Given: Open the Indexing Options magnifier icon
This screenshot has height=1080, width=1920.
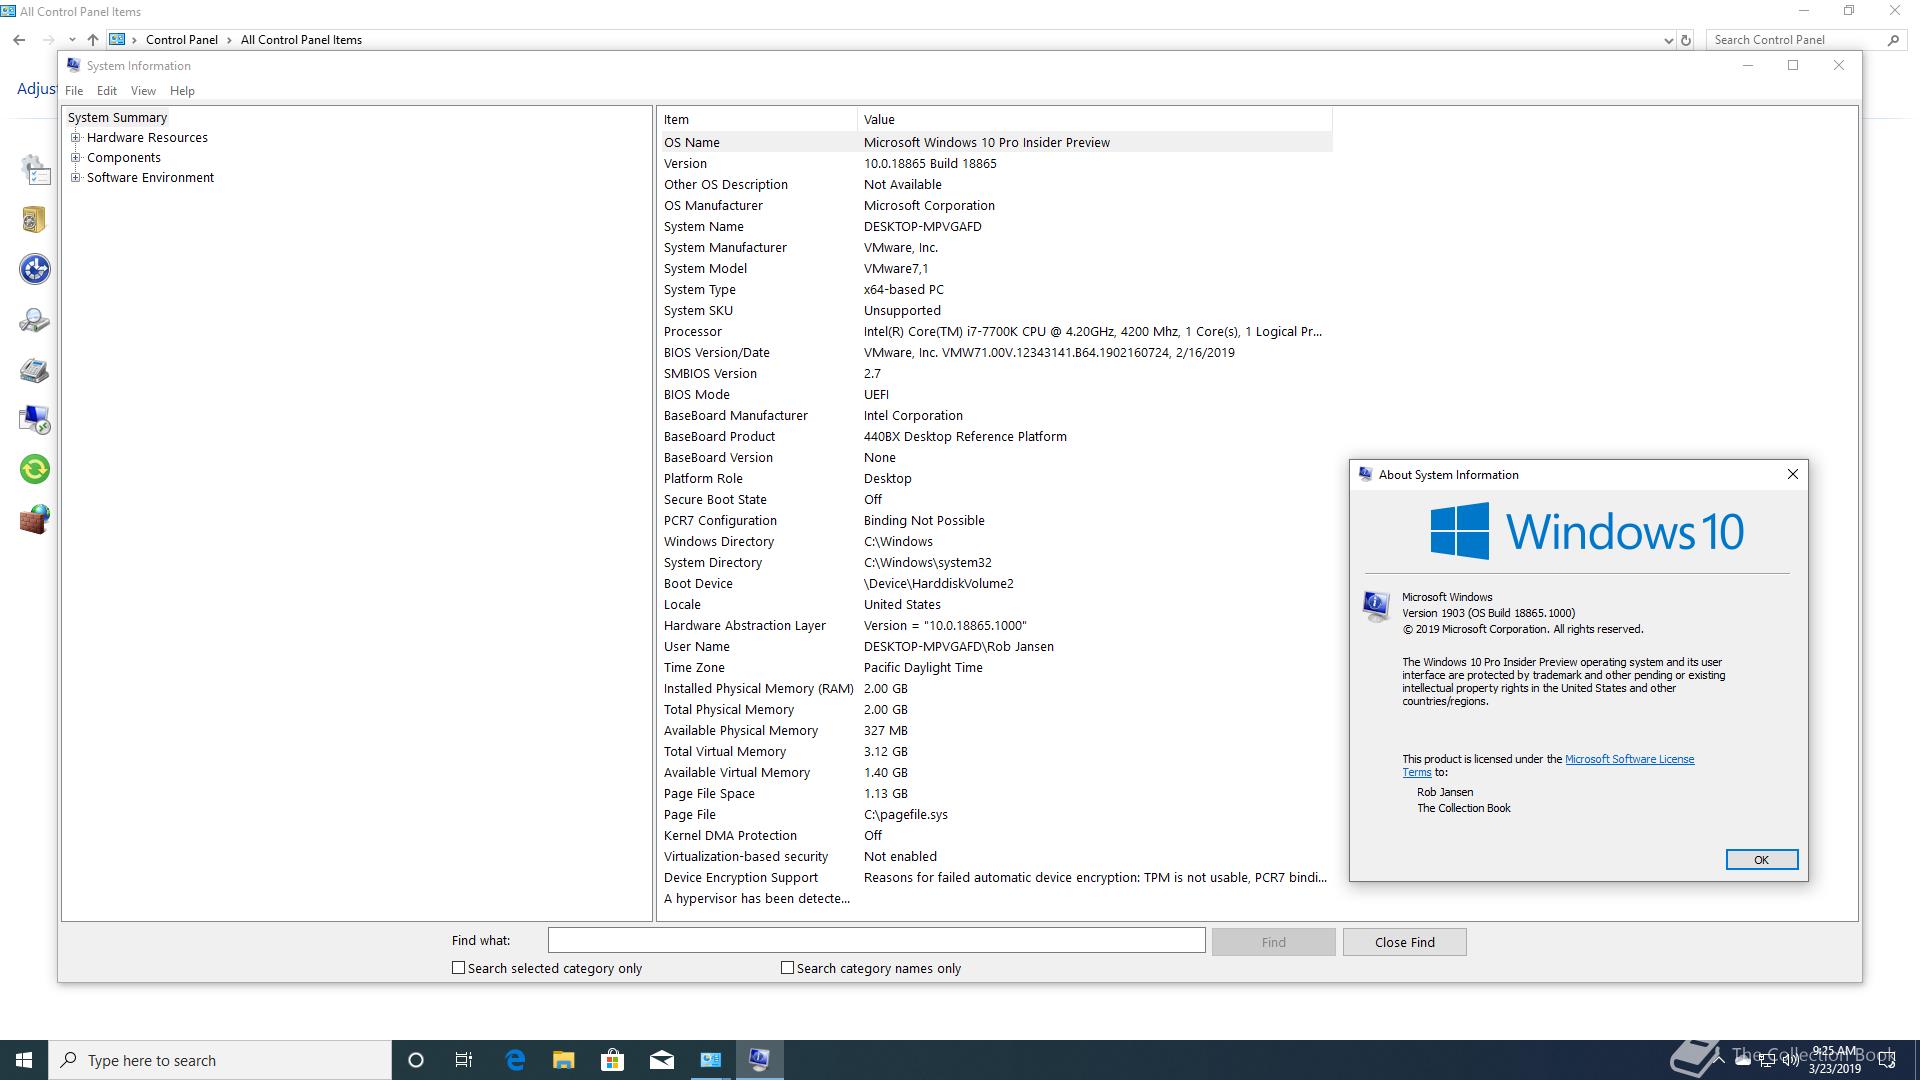Looking at the screenshot, I should pos(34,320).
